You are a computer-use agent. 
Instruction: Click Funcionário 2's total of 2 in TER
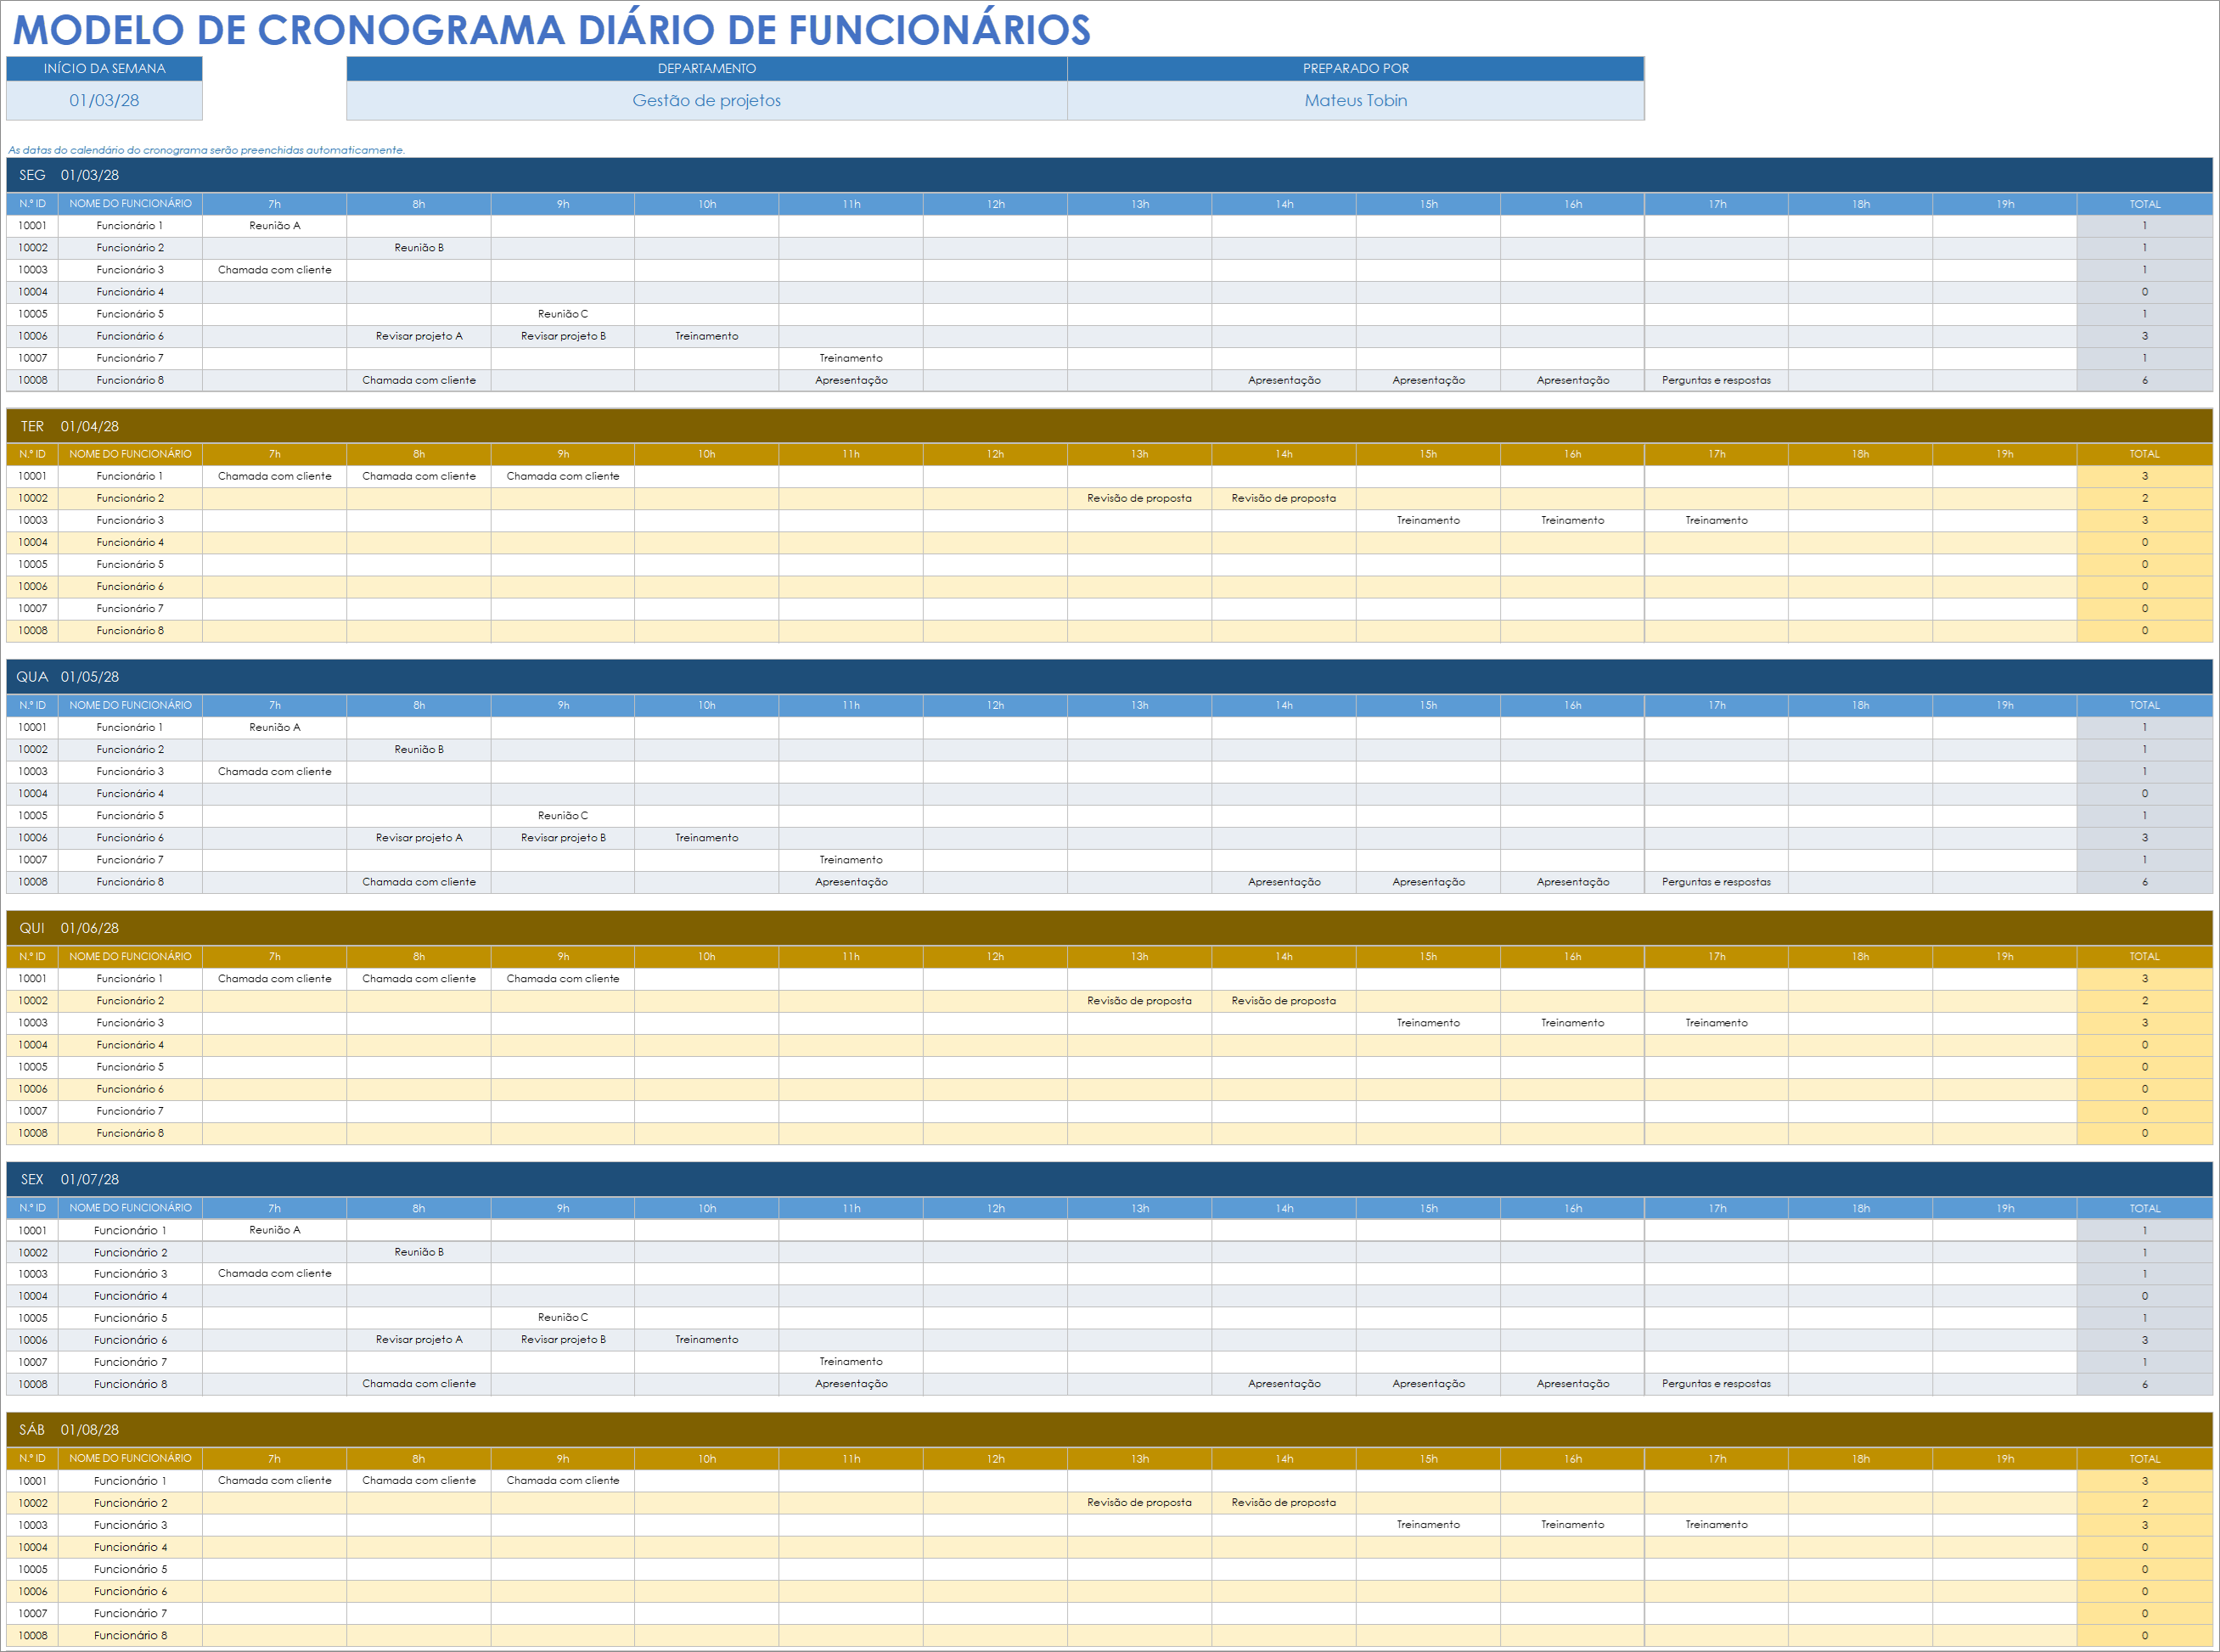2144,498
